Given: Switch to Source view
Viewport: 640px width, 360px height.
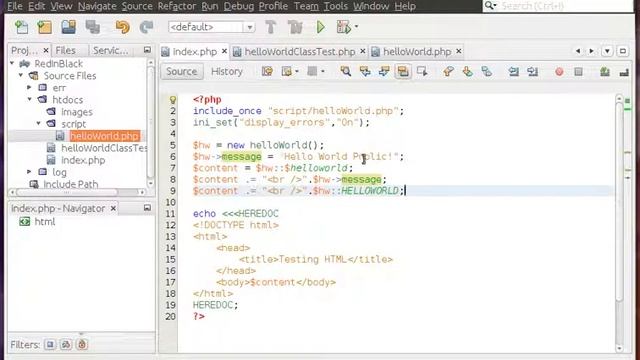Looking at the screenshot, I should pos(181,71).
